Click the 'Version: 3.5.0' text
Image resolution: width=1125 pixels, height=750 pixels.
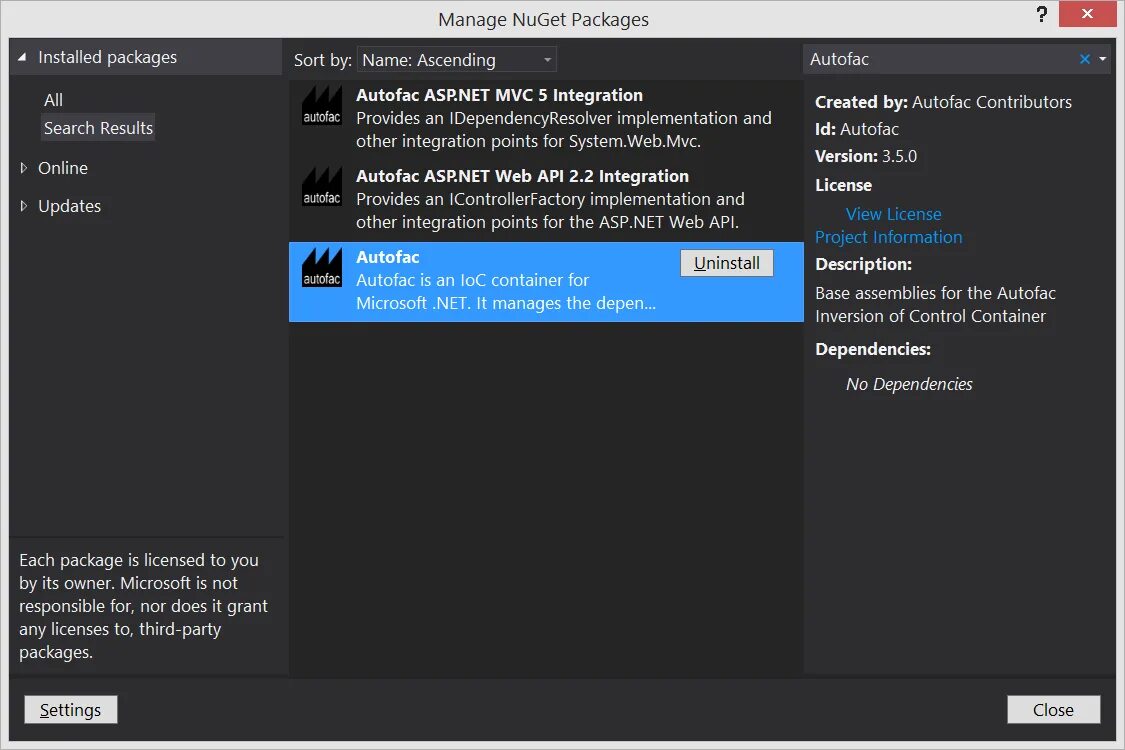[x=866, y=156]
